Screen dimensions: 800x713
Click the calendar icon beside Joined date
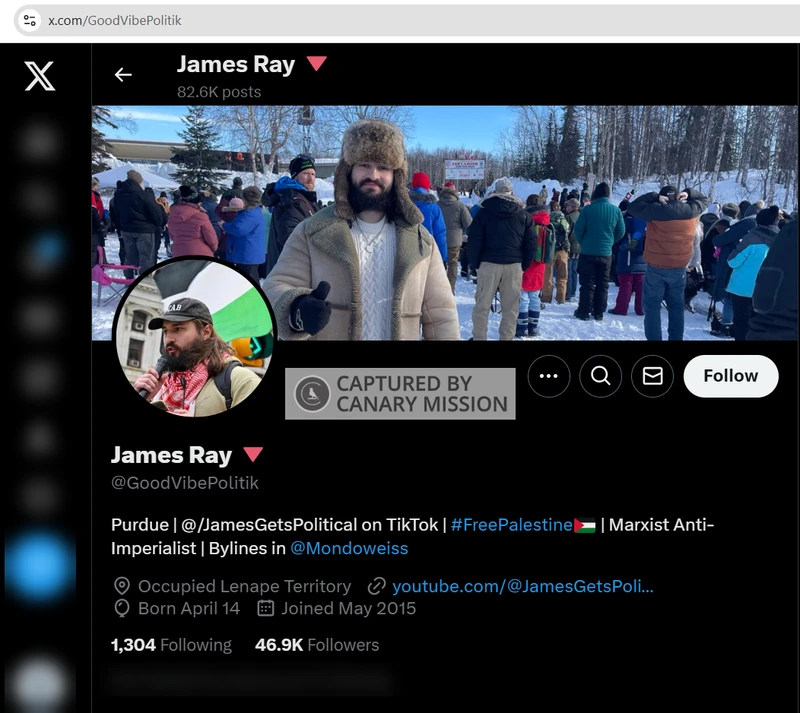pyautogui.click(x=265, y=608)
